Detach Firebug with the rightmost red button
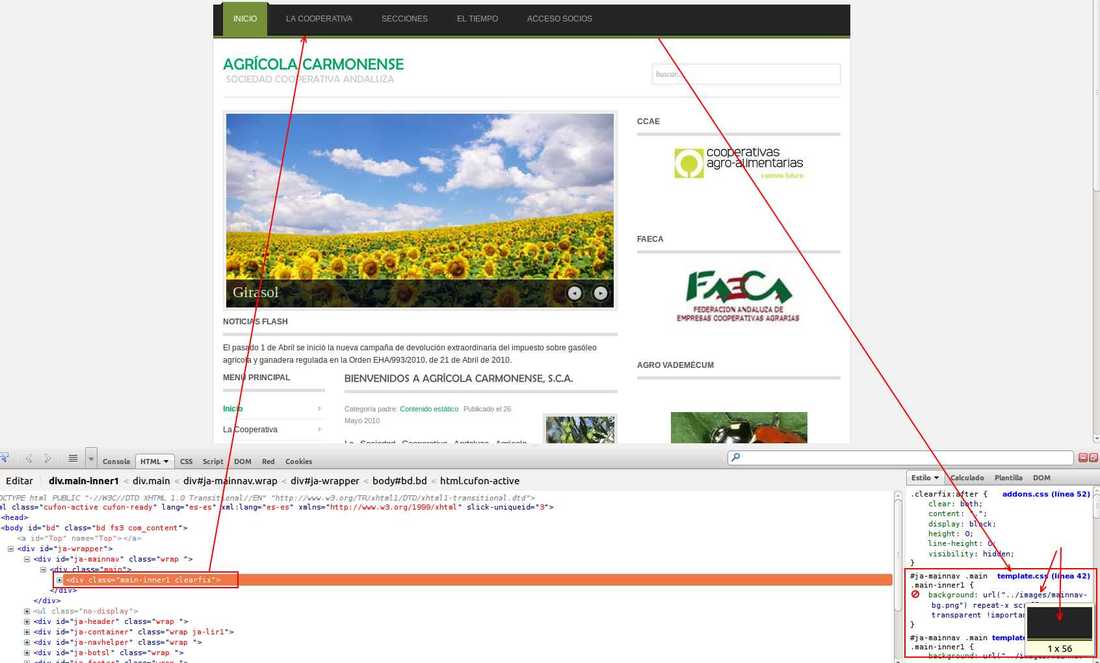Screen dimensions: 1100x663 (x=1094, y=457)
